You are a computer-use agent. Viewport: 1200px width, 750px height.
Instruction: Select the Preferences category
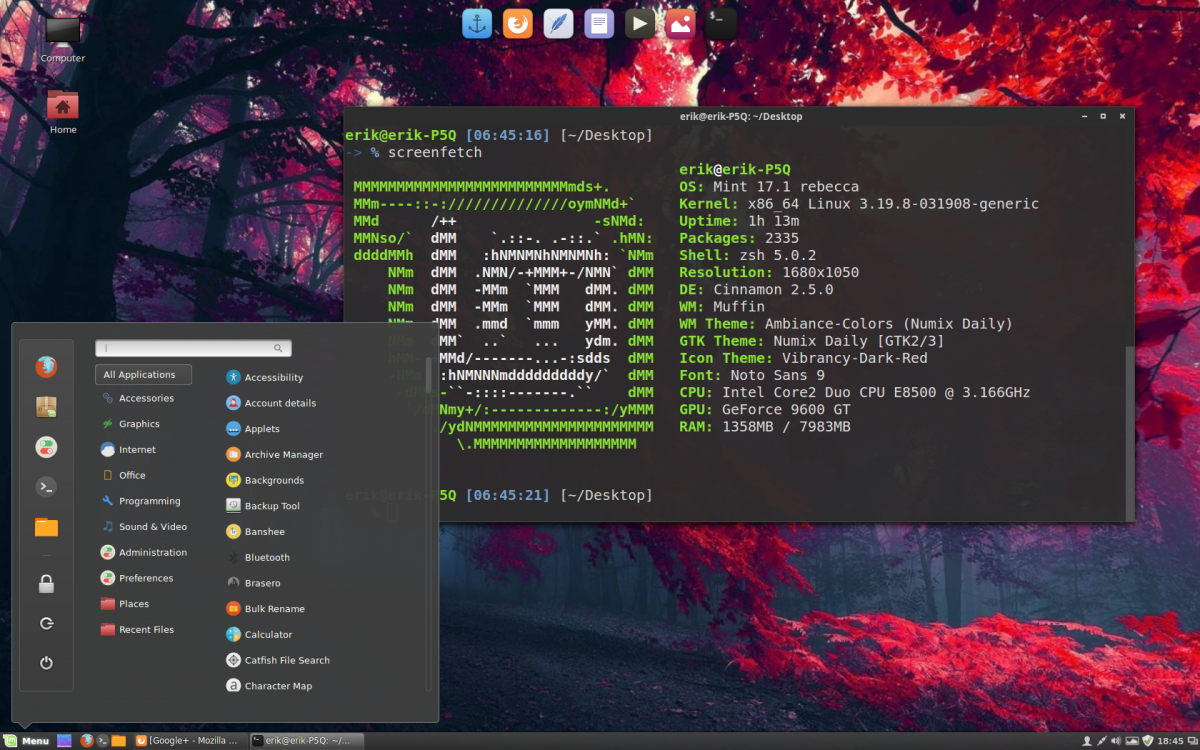[x=144, y=578]
